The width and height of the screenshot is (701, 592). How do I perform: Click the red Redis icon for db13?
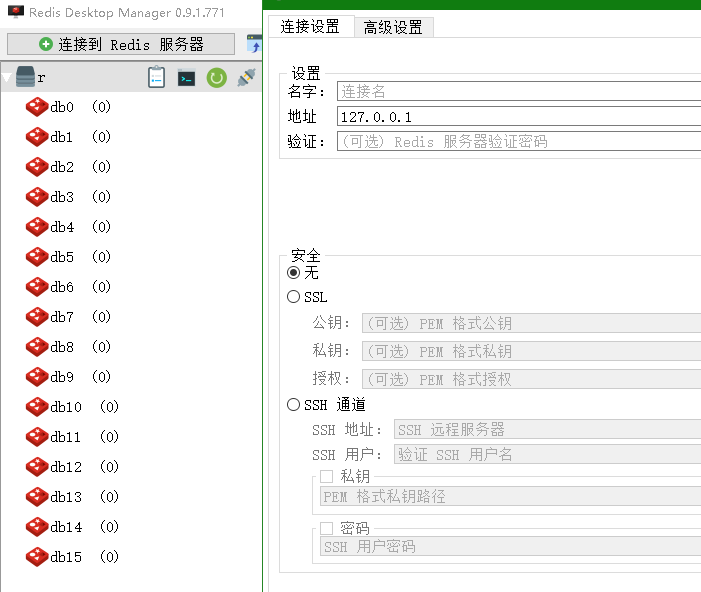[x=37, y=496]
